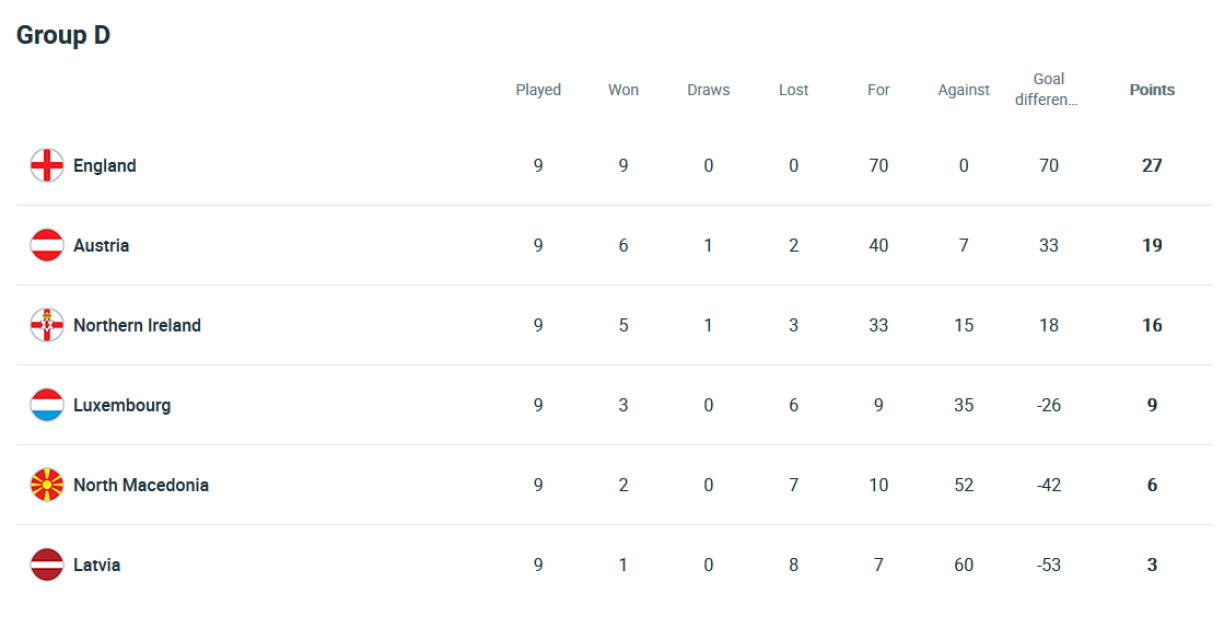Click the Latvia flag icon

click(47, 565)
